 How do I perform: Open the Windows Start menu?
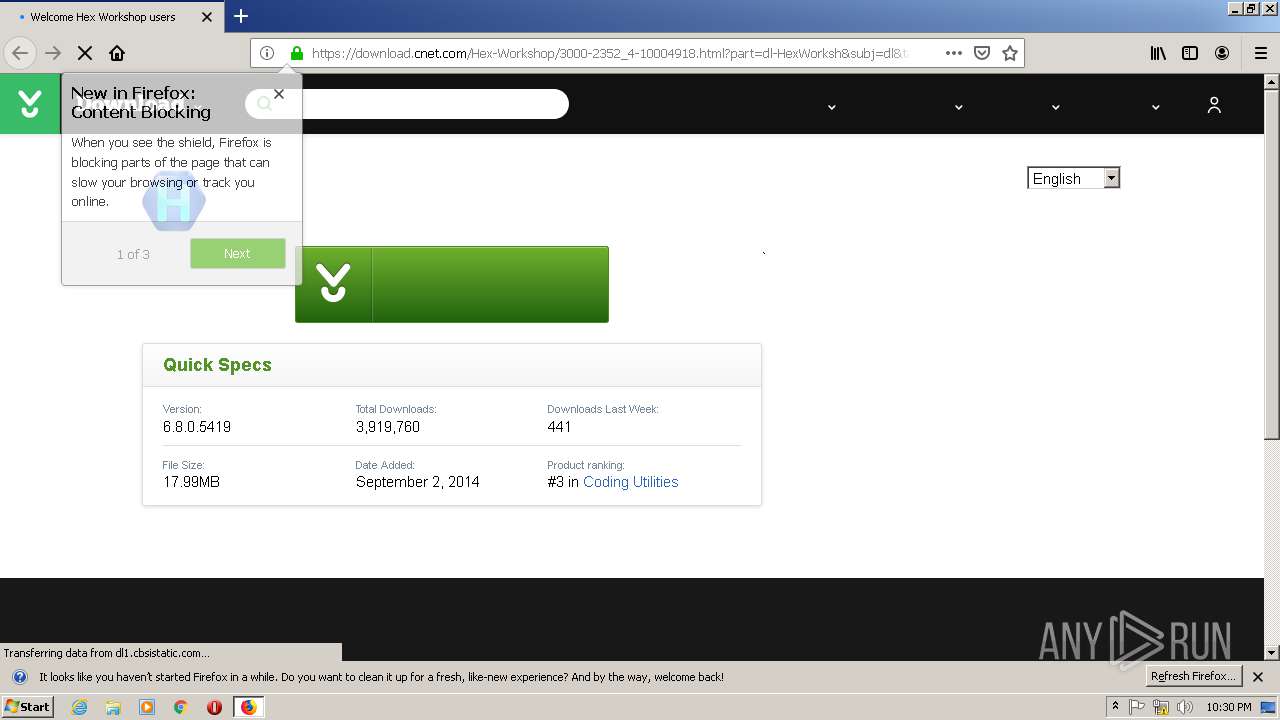click(27, 707)
